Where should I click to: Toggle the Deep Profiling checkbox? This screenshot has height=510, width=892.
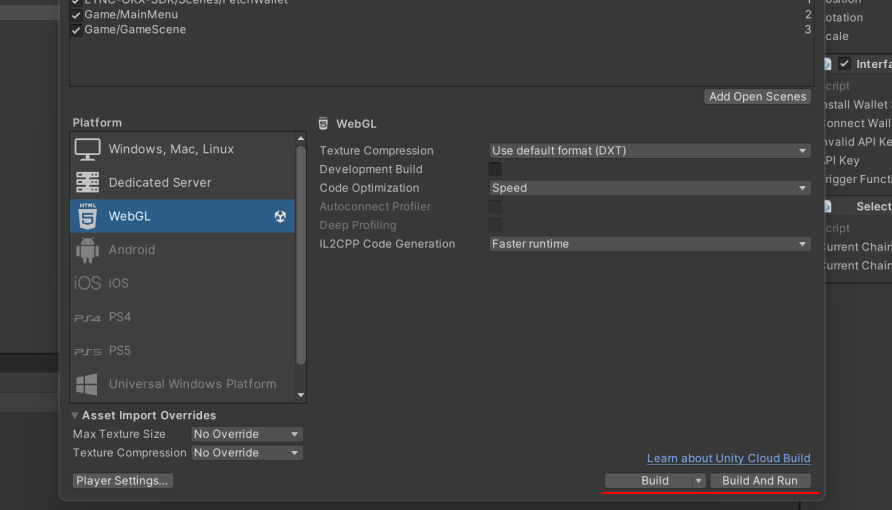495,225
